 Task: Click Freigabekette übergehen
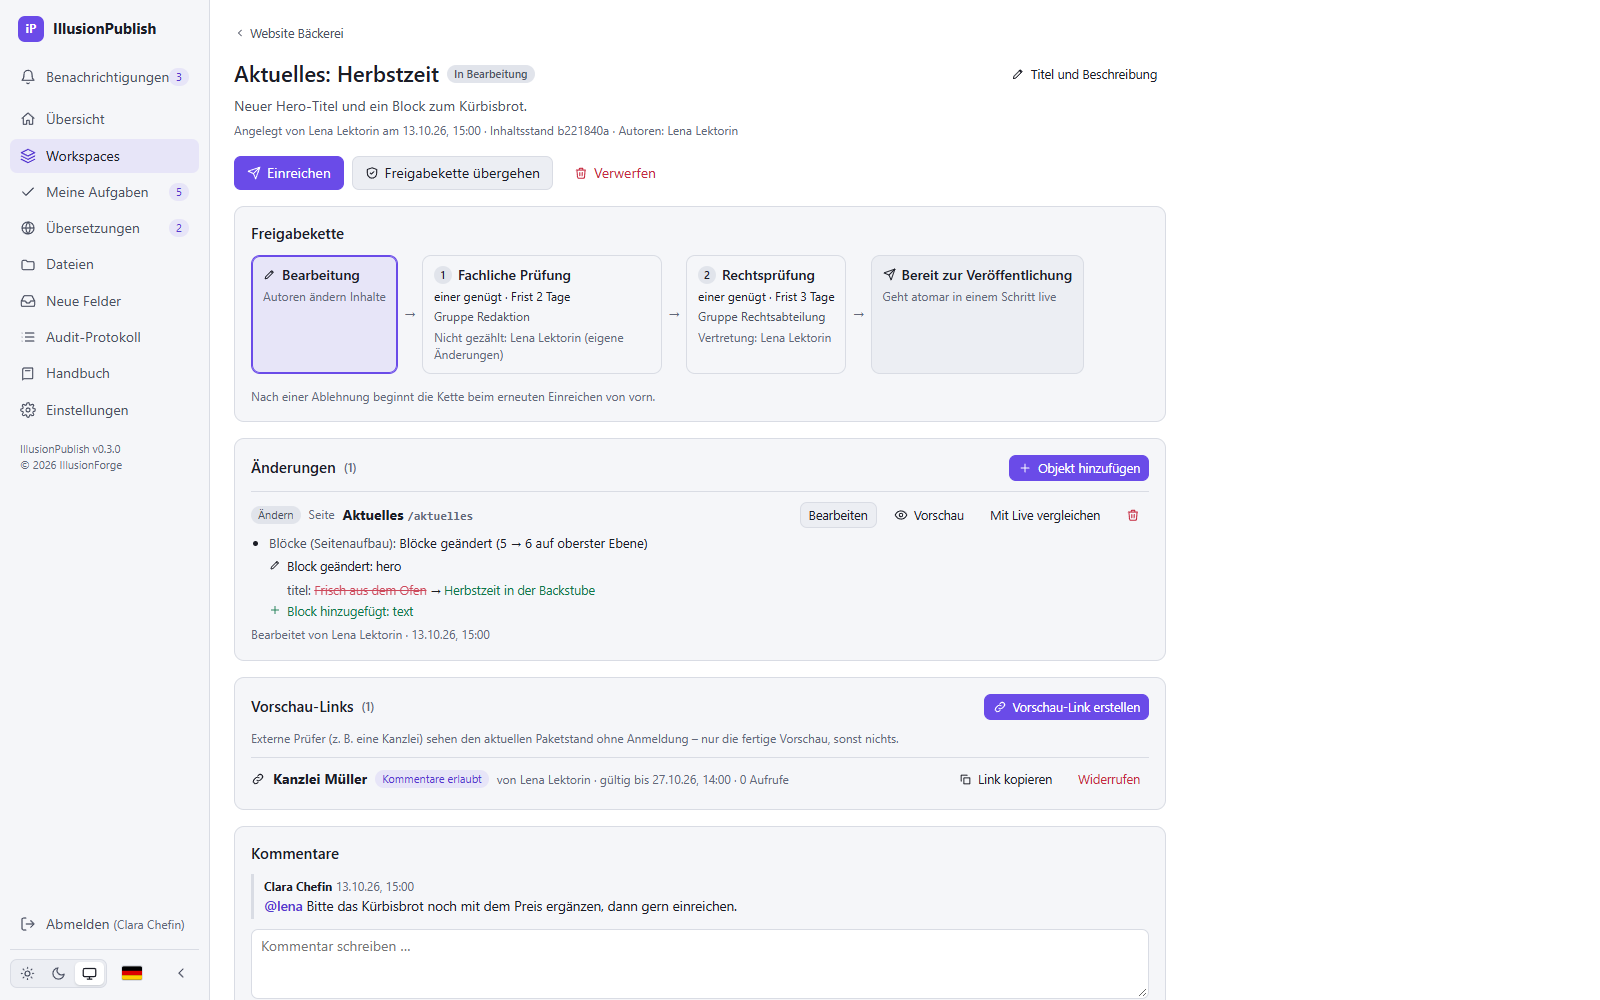coord(452,173)
